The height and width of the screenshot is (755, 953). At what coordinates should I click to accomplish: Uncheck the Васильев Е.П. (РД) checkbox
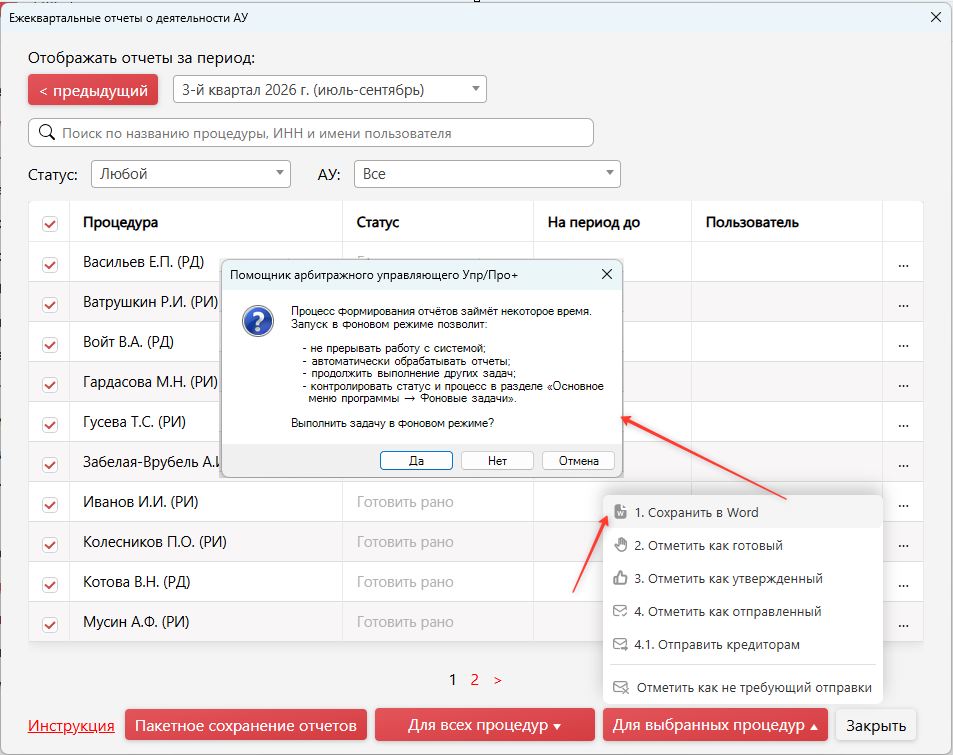tap(50, 264)
